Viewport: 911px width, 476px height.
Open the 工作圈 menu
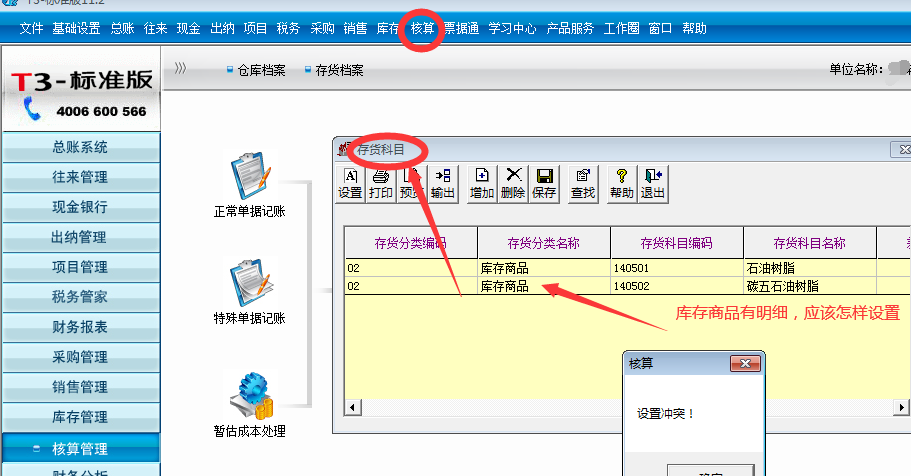(x=621, y=28)
